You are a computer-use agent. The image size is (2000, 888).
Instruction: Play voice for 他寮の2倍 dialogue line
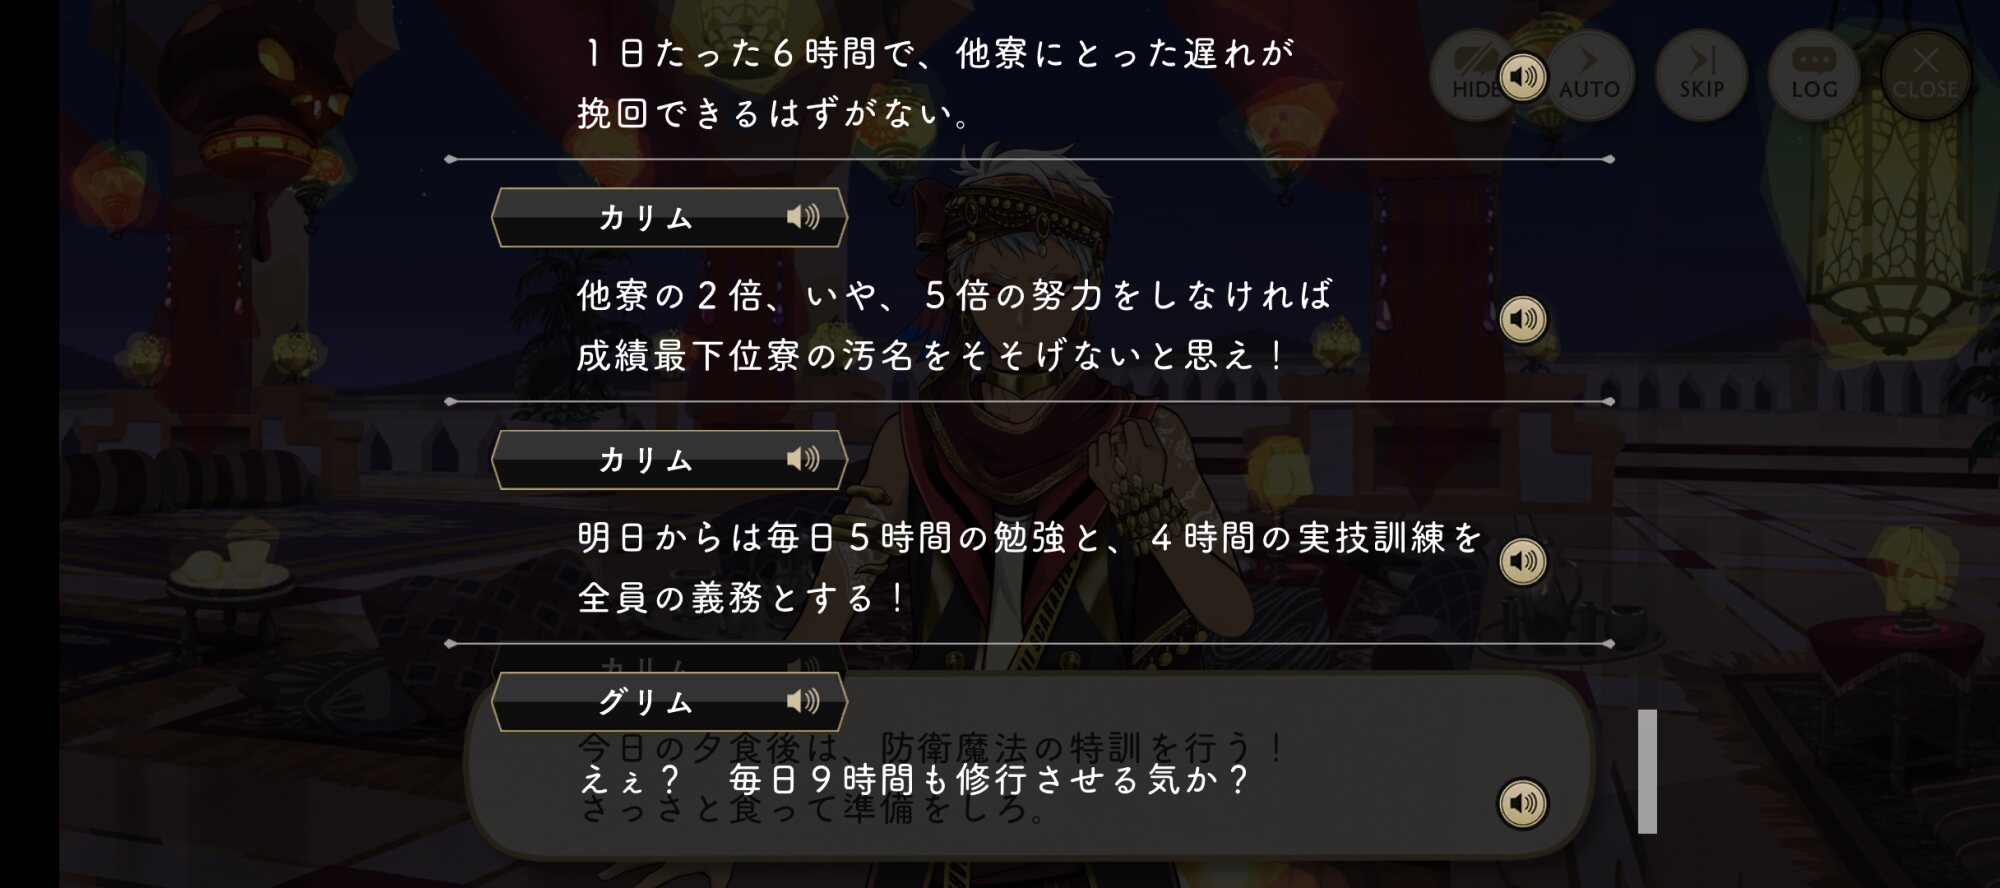point(1522,319)
